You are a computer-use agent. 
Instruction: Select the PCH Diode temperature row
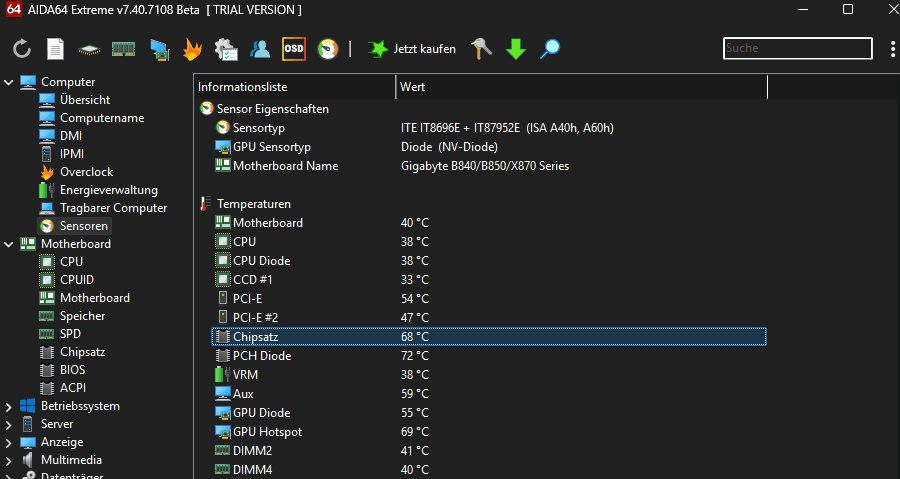pyautogui.click(x=489, y=356)
